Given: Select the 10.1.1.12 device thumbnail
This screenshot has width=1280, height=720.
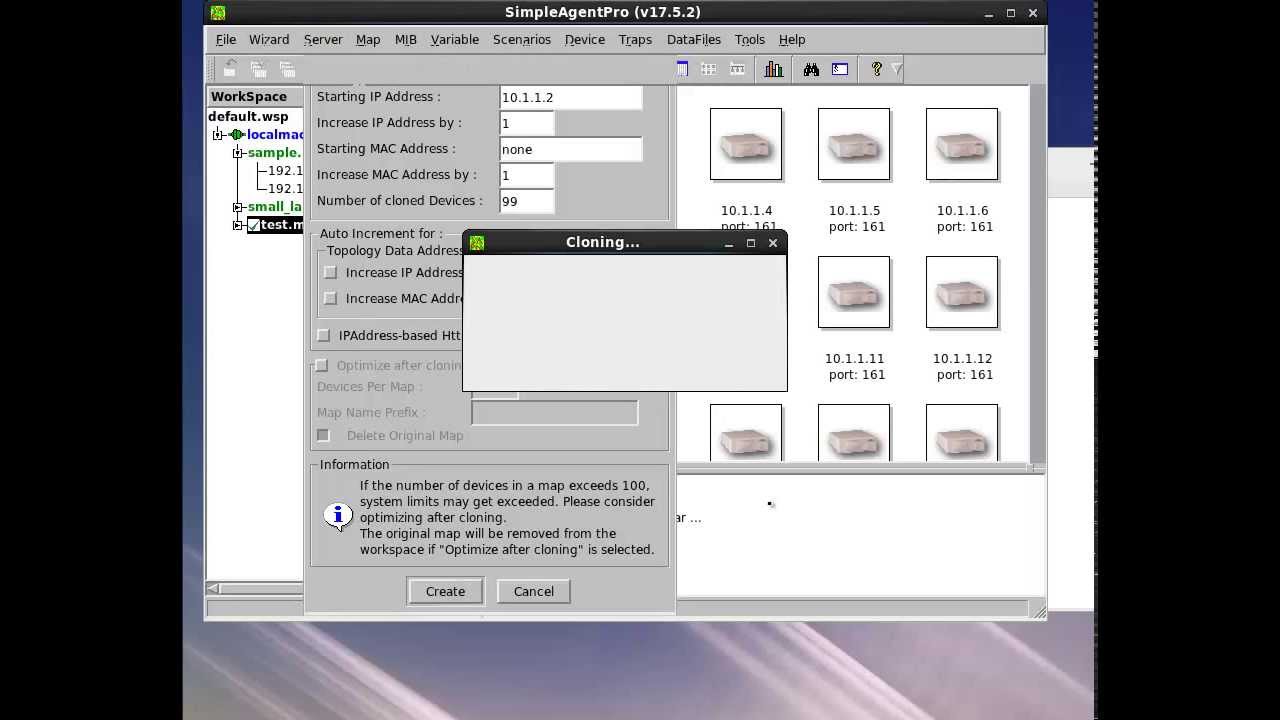Looking at the screenshot, I should click(962, 292).
